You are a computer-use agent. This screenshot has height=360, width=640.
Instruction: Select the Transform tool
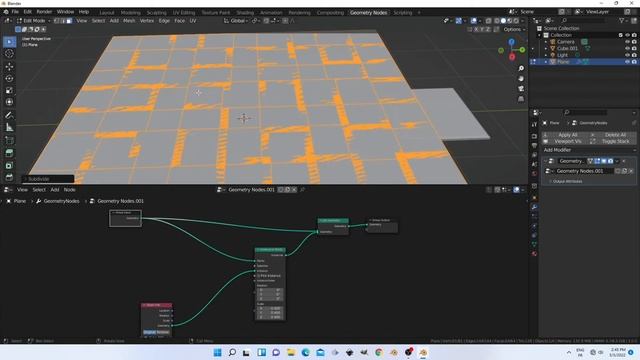click(9, 102)
